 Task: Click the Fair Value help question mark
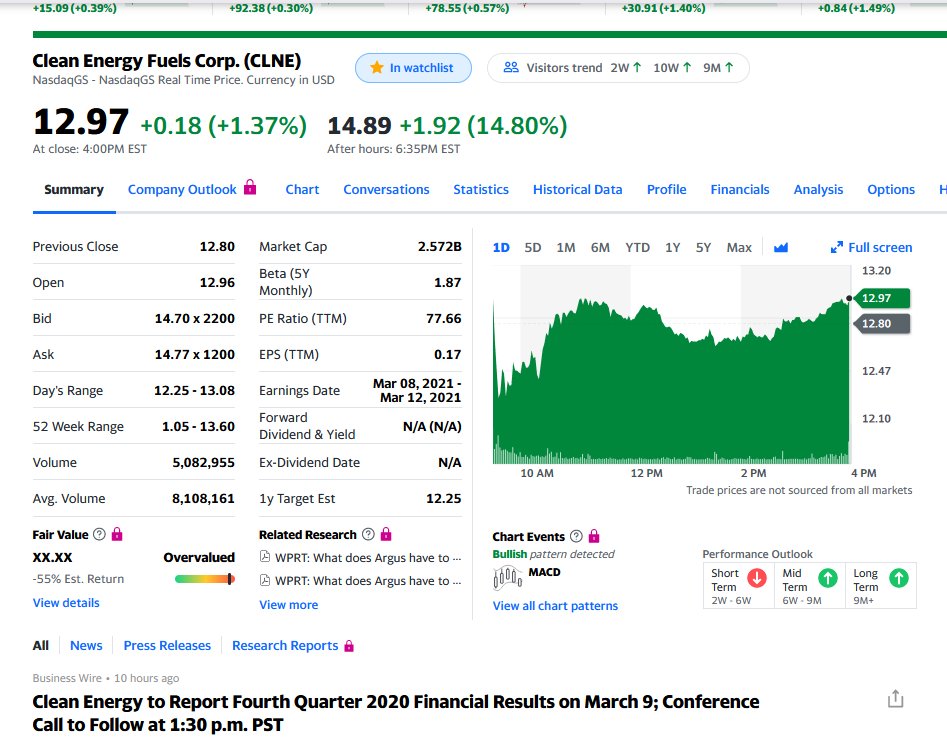(99, 534)
